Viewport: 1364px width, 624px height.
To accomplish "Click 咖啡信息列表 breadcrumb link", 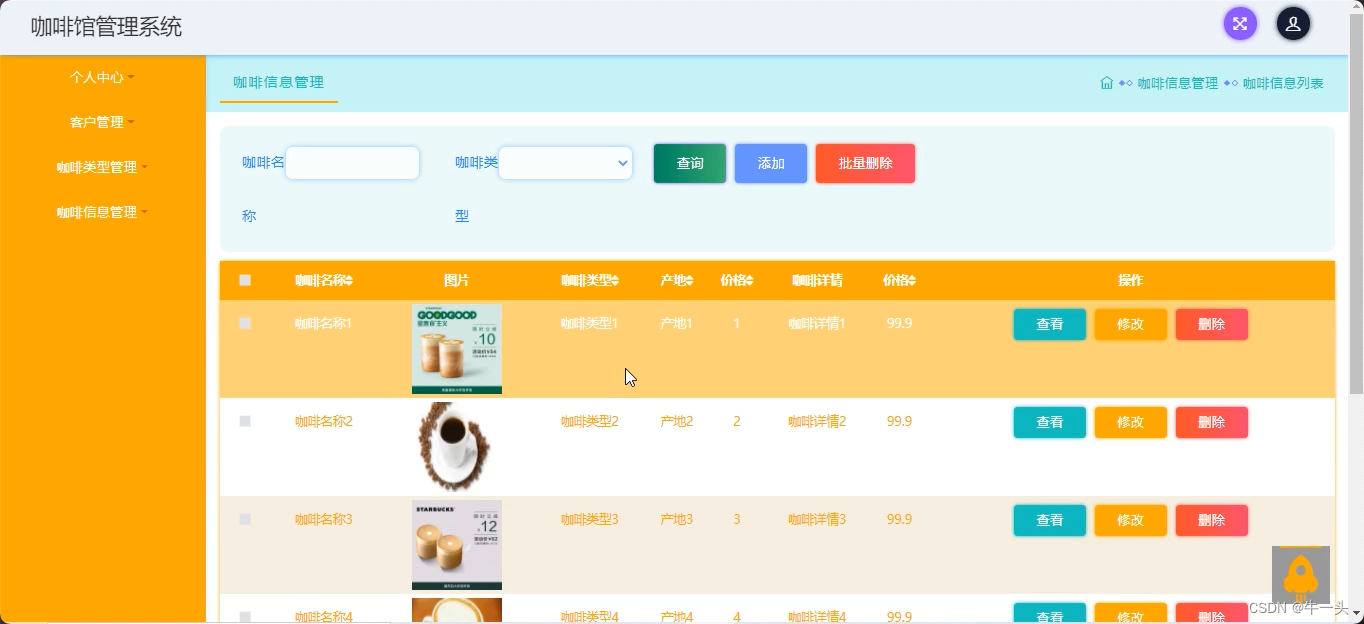I will pyautogui.click(x=1283, y=83).
